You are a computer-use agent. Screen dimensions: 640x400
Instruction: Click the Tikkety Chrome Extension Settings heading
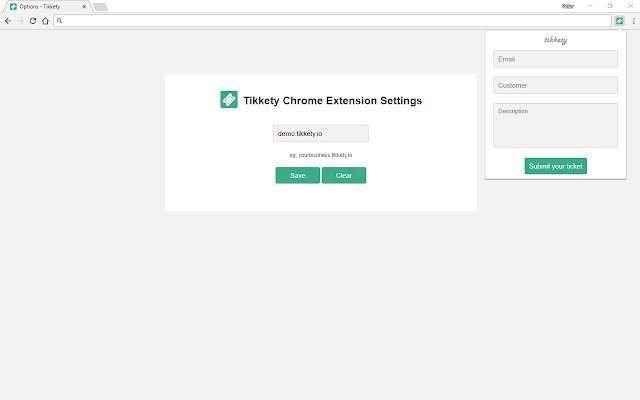tap(333, 100)
